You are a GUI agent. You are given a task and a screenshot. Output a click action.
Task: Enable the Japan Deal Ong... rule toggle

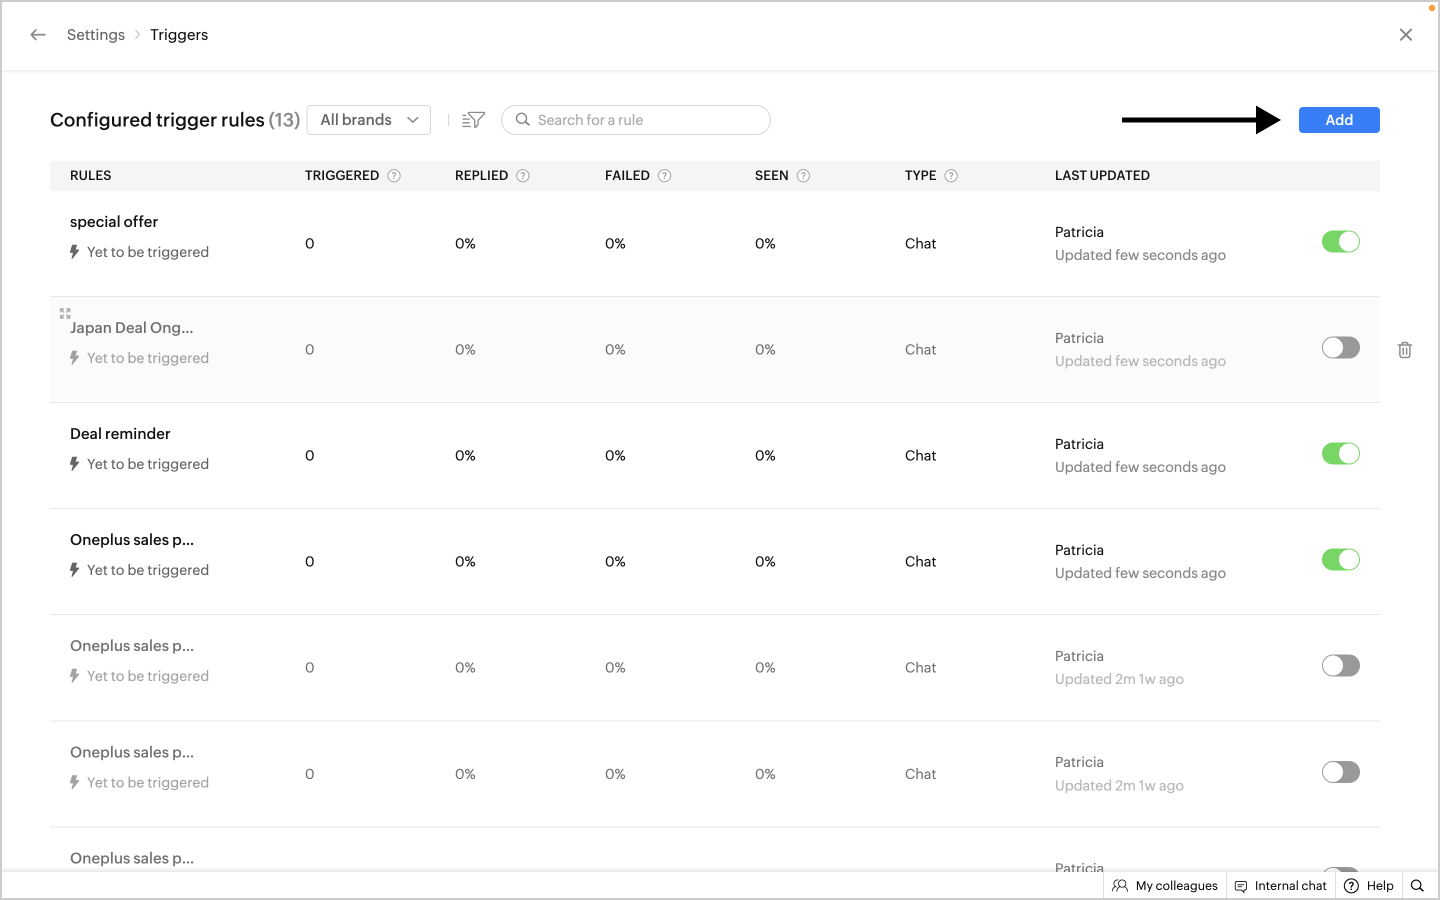pyautogui.click(x=1340, y=348)
